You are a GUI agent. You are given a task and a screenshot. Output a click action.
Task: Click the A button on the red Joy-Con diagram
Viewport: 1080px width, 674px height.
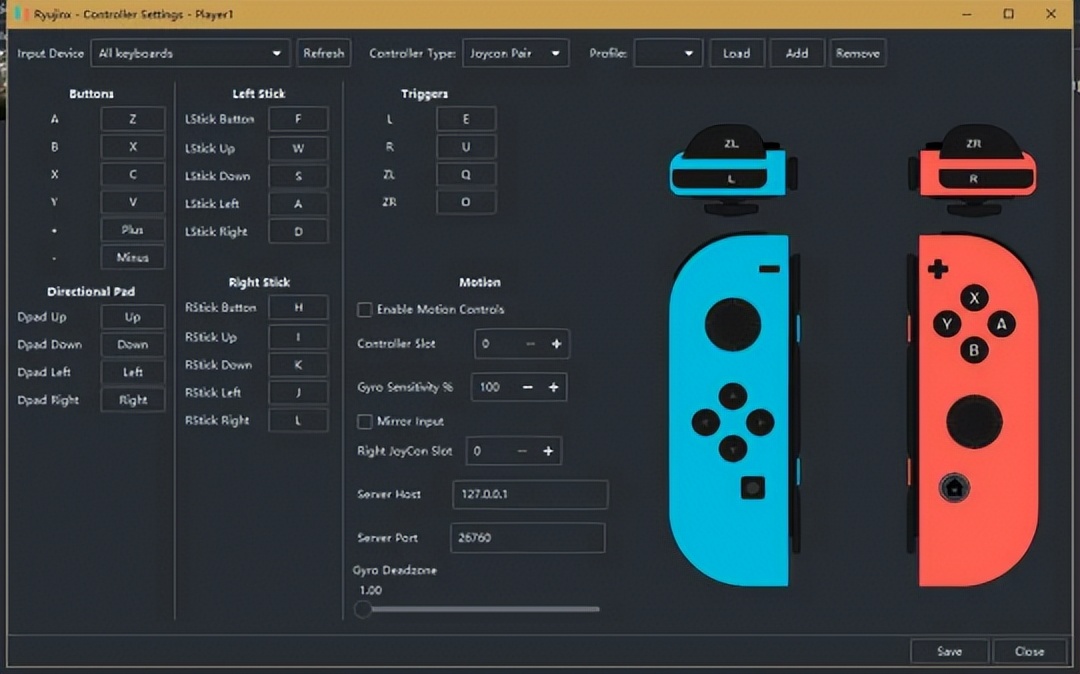(1001, 324)
